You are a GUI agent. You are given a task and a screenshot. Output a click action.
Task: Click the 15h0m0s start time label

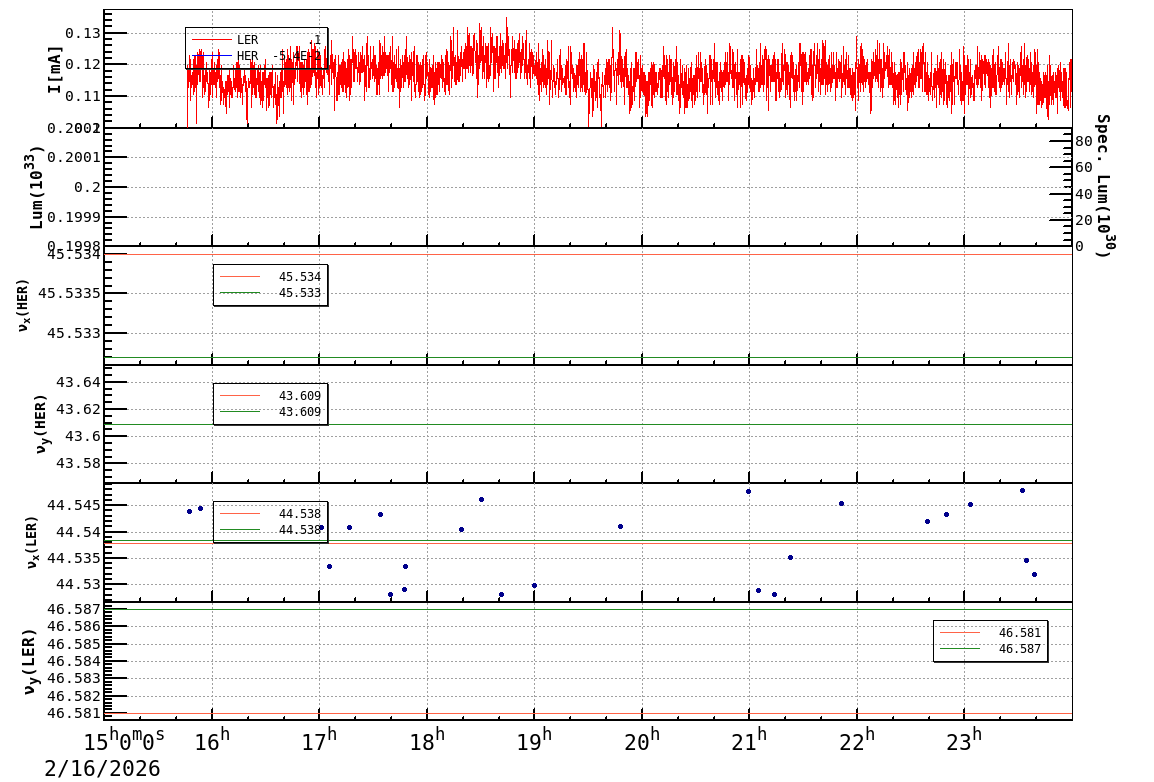[124, 742]
